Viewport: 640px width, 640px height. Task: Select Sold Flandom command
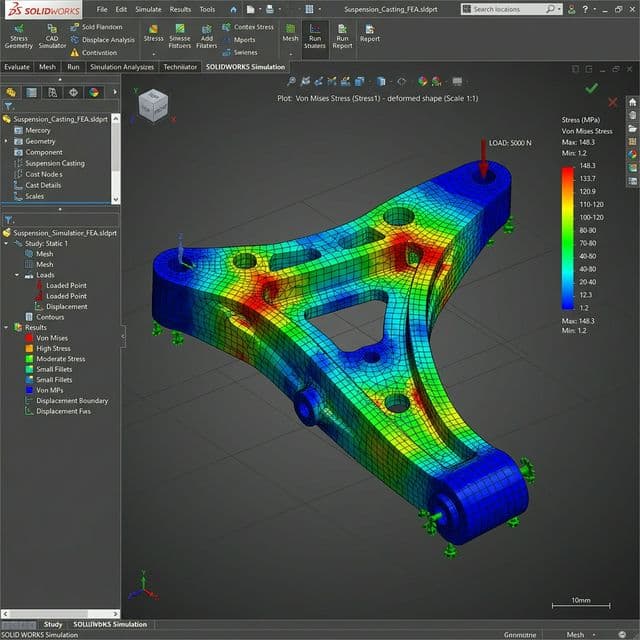[x=97, y=27]
